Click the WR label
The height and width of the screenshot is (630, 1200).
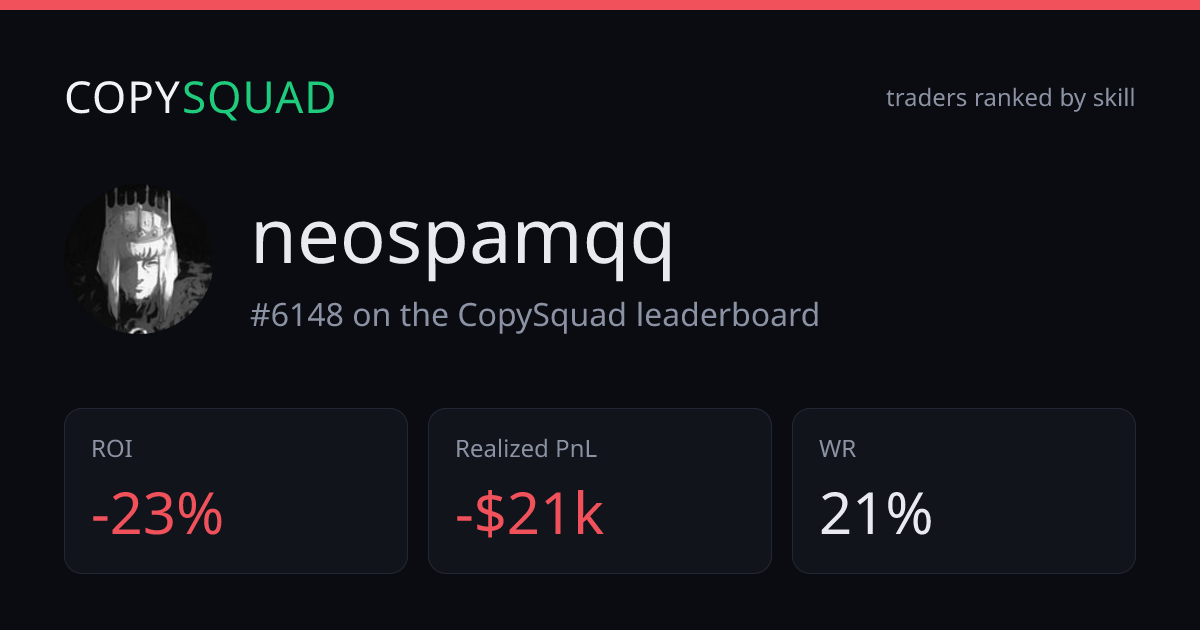(x=837, y=449)
